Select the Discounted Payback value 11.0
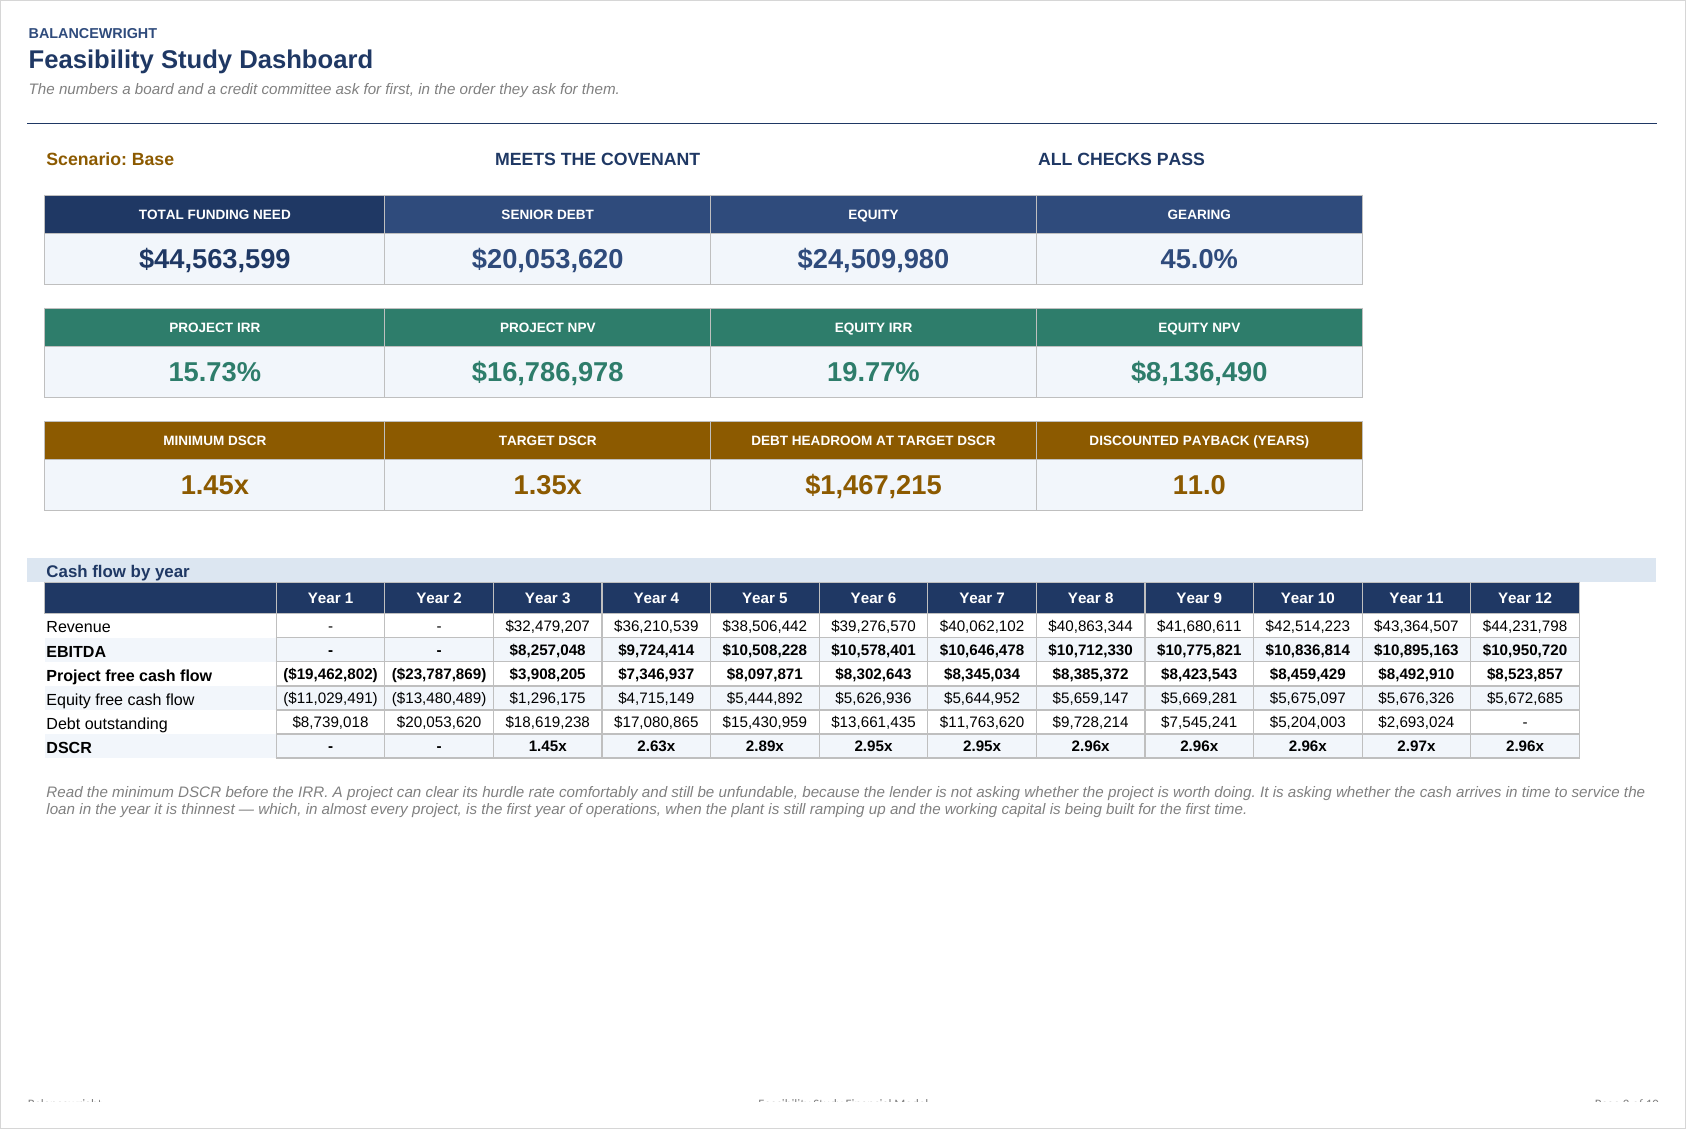 click(1199, 485)
